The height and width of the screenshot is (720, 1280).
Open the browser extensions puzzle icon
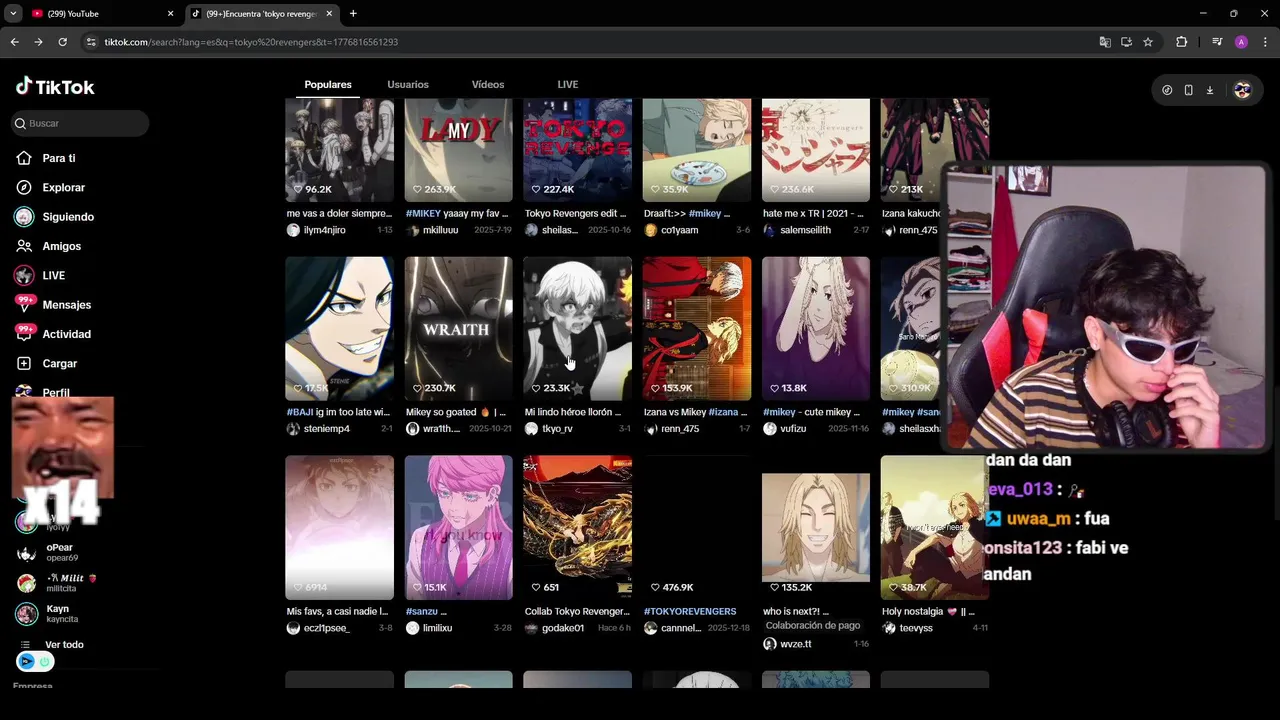(x=1182, y=42)
